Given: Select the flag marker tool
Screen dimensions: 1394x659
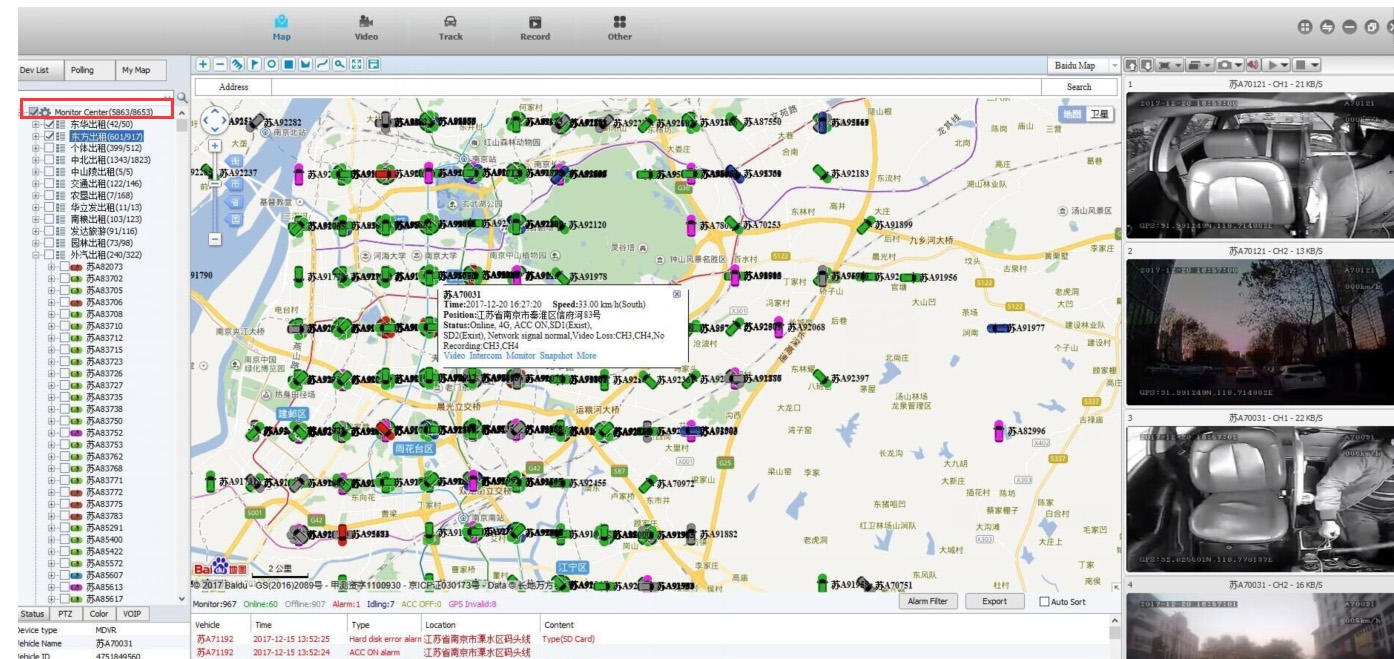Looking at the screenshot, I should click(x=255, y=64).
